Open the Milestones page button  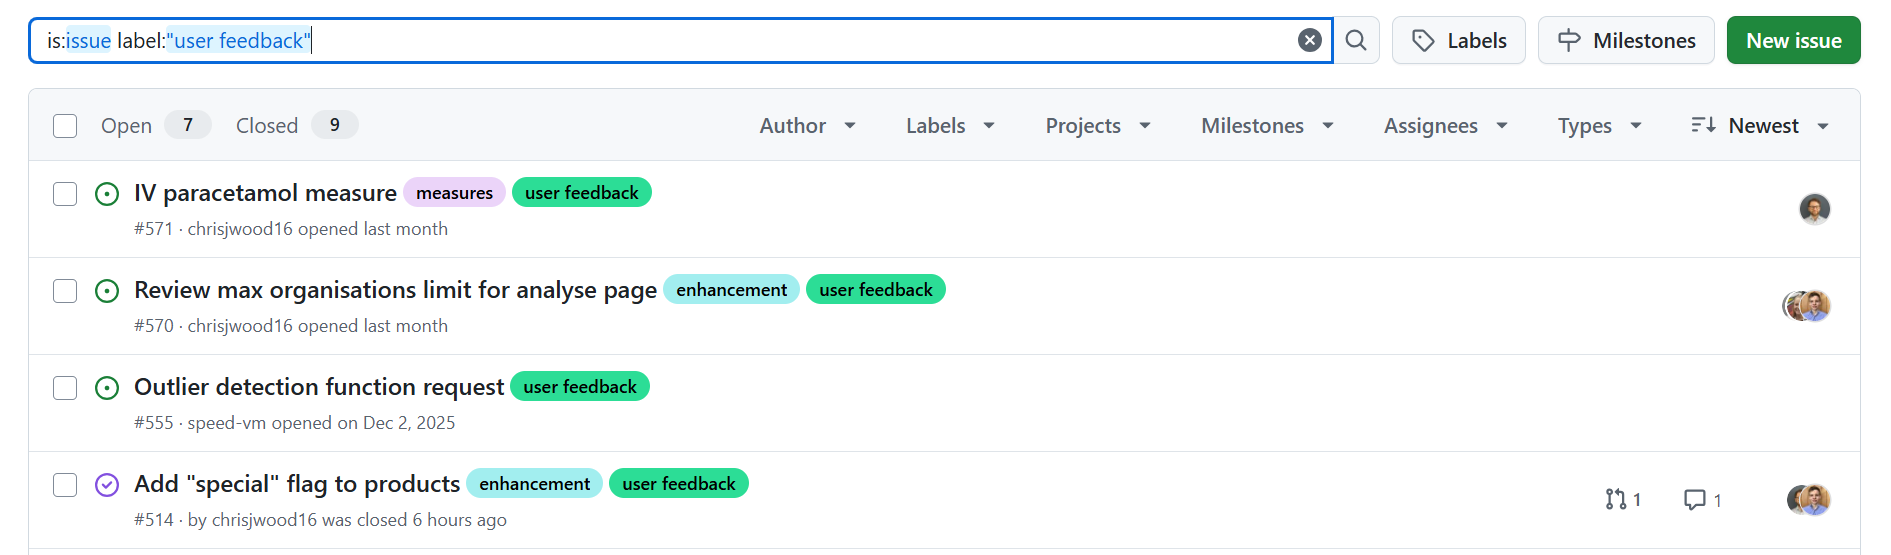pos(1626,40)
